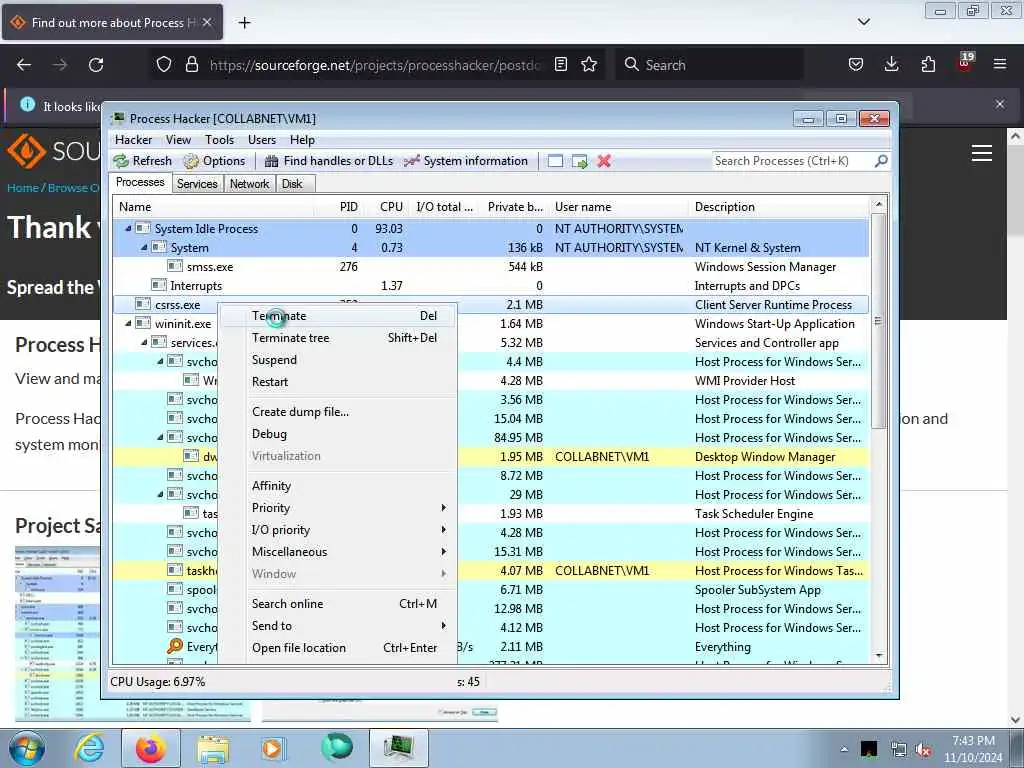Click the process list vertical scrollbar thumb
Screen dimensions: 1024x768
click(x=879, y=321)
